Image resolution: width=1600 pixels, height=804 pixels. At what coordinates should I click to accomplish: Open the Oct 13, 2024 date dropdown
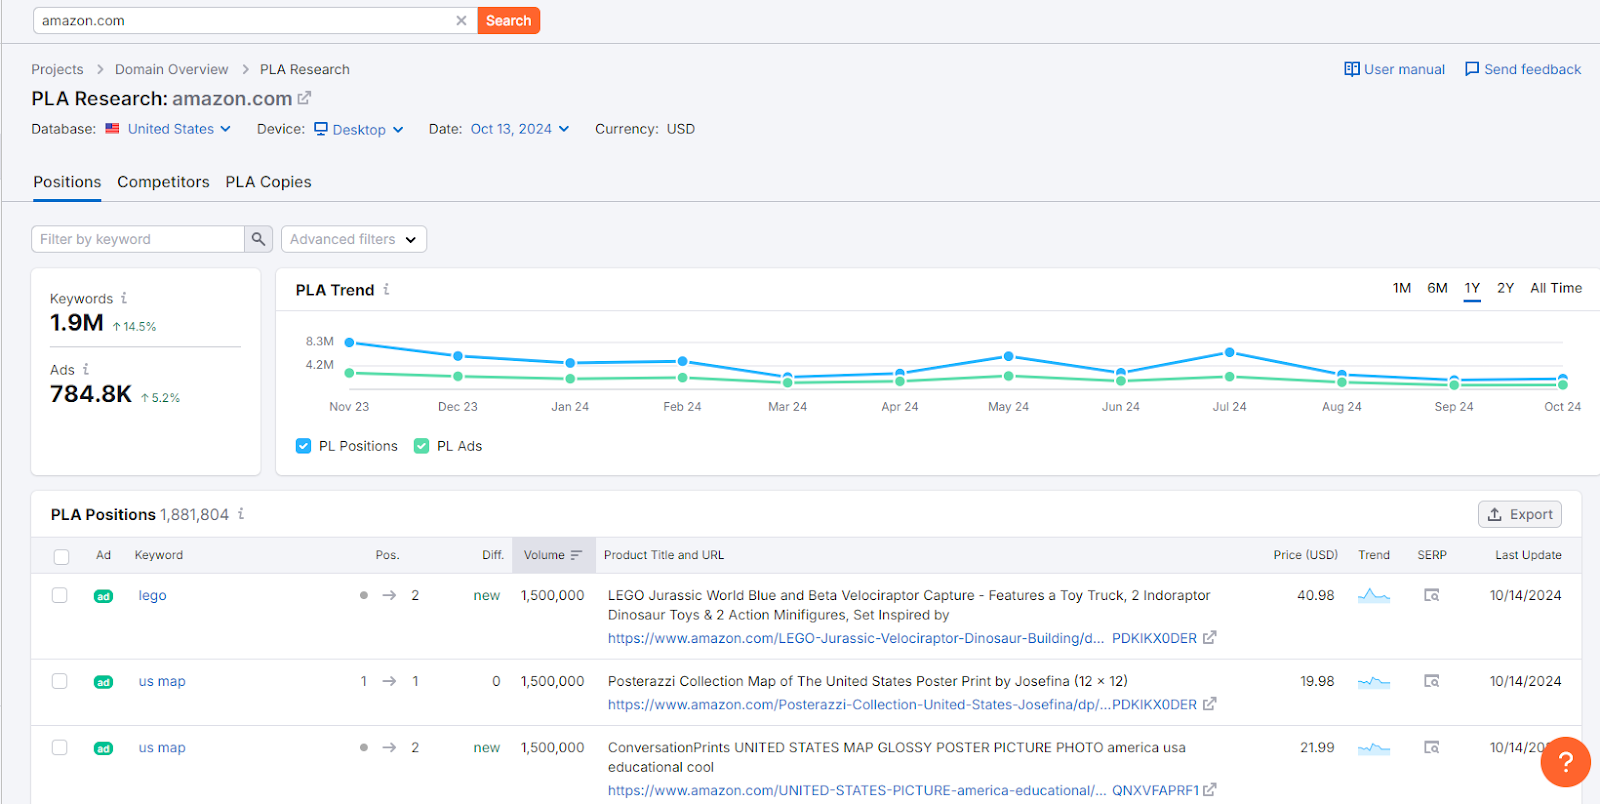(x=520, y=129)
